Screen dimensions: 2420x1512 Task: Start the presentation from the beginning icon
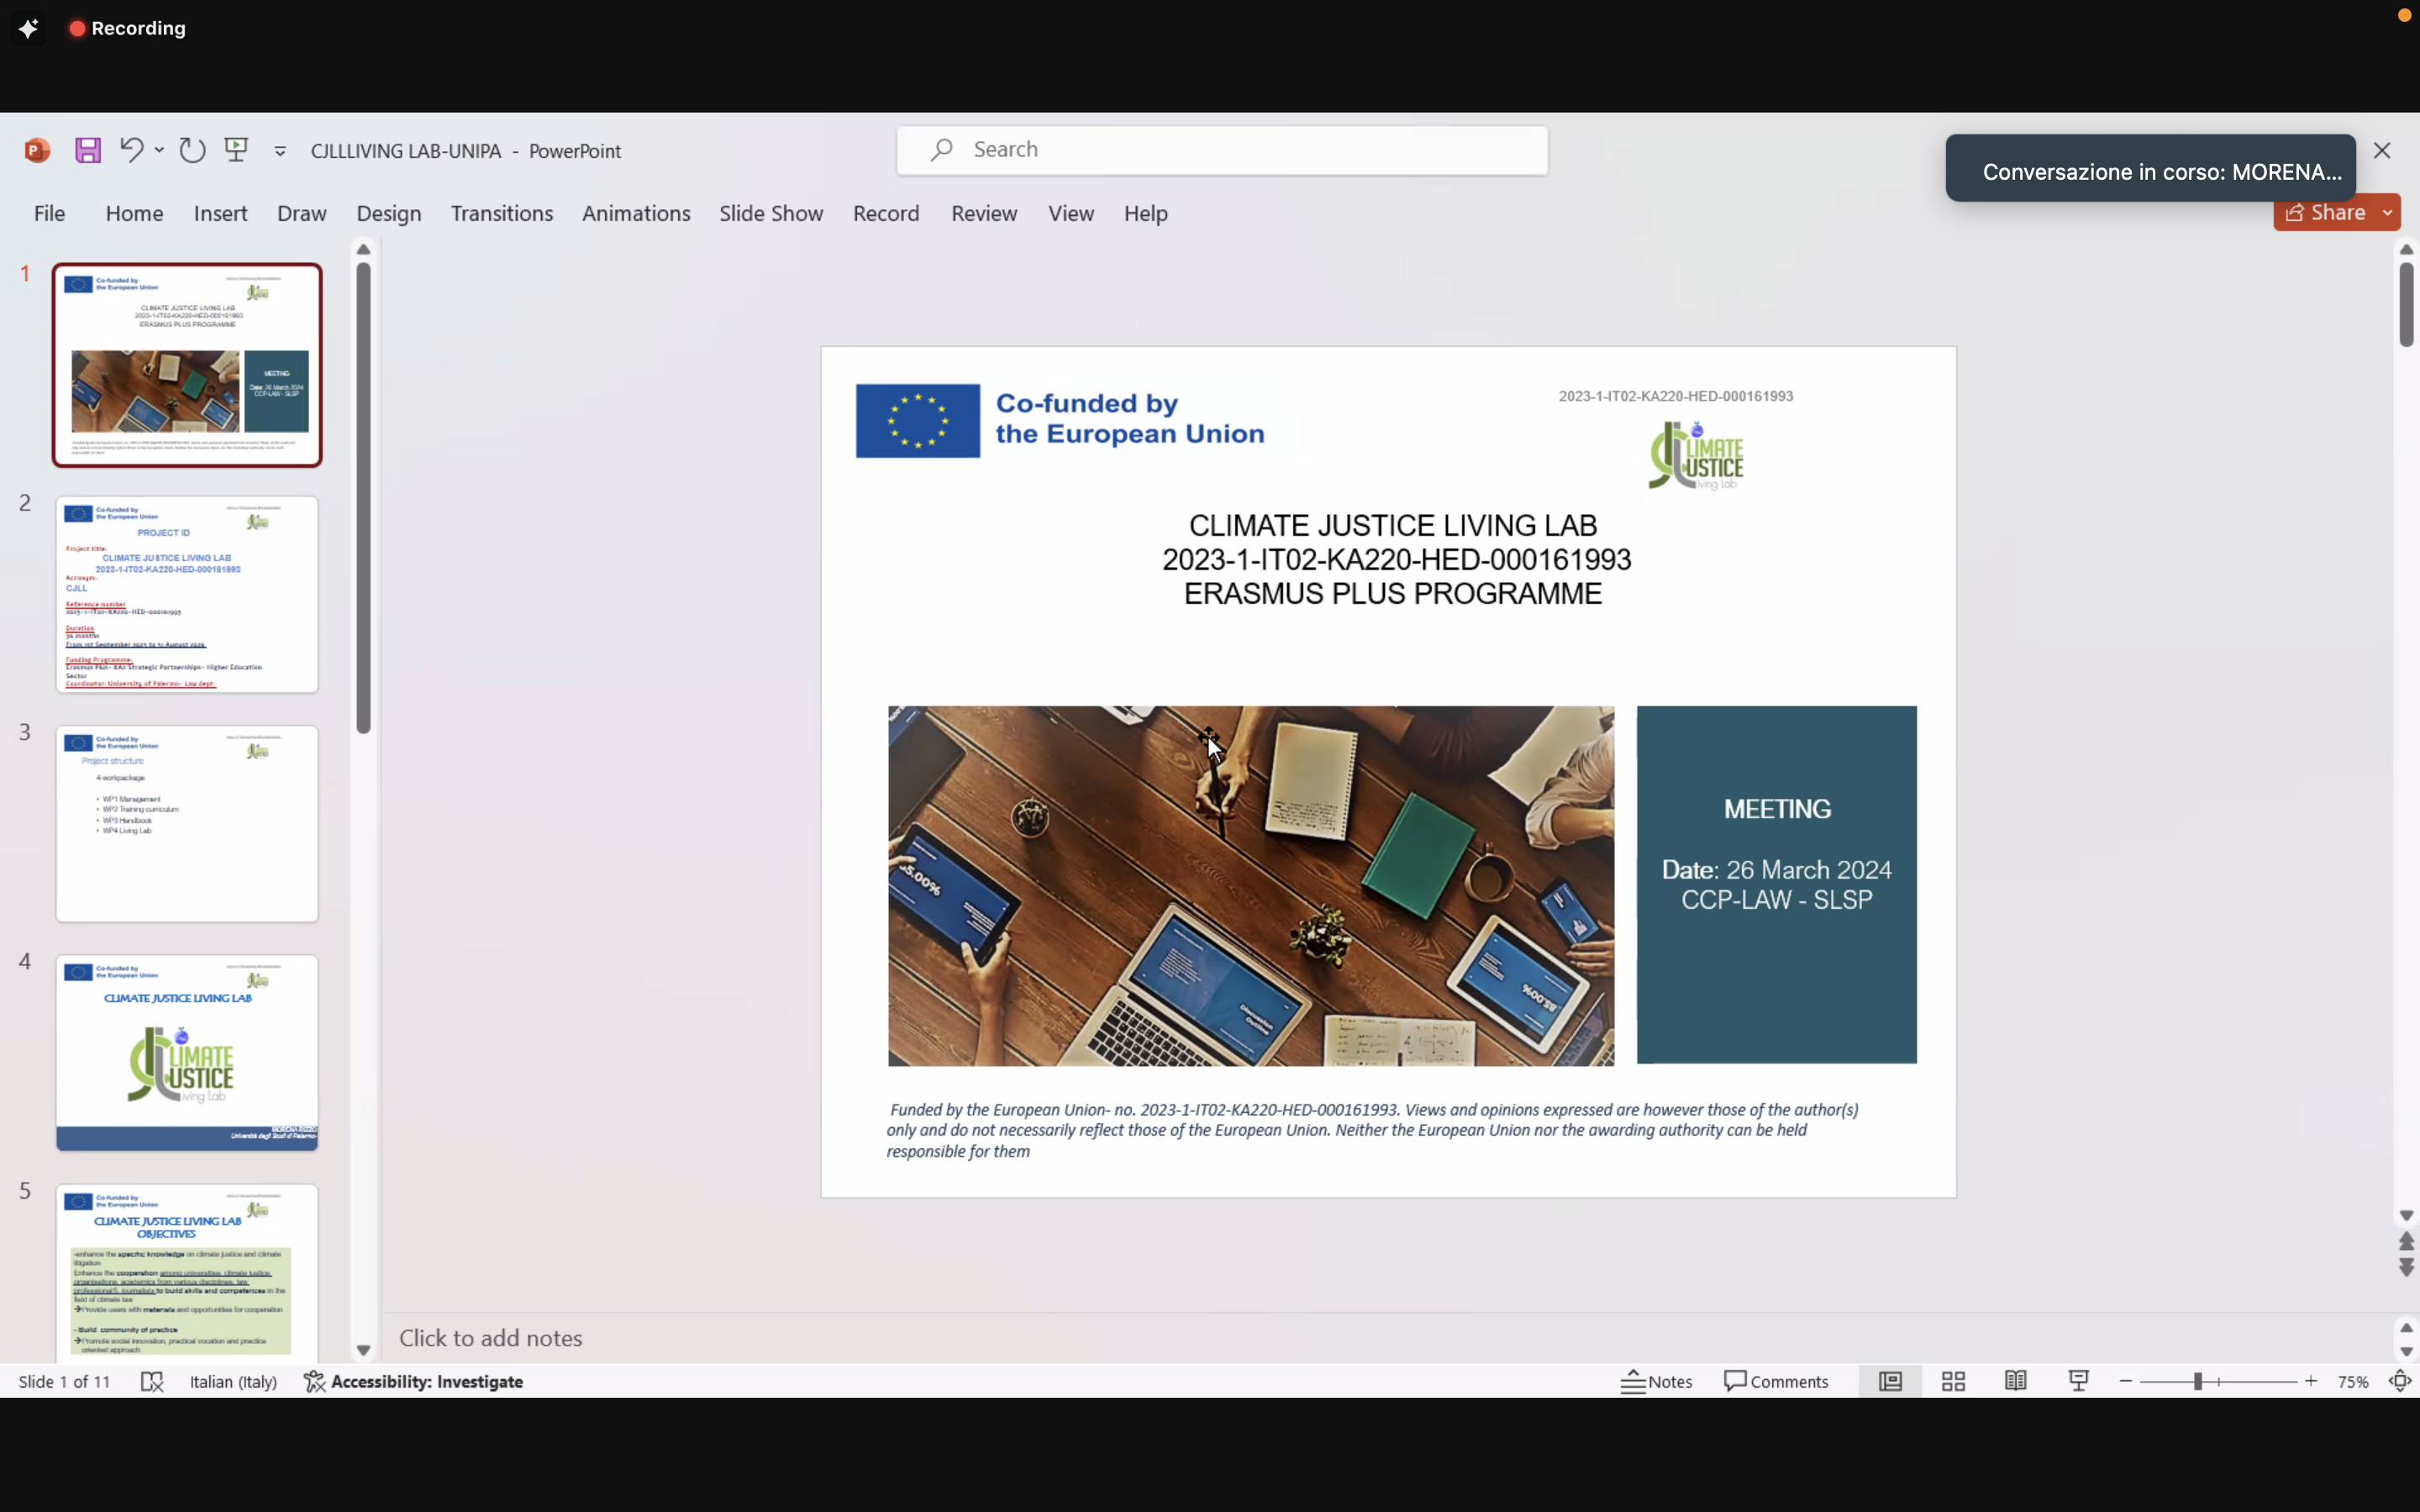click(237, 151)
